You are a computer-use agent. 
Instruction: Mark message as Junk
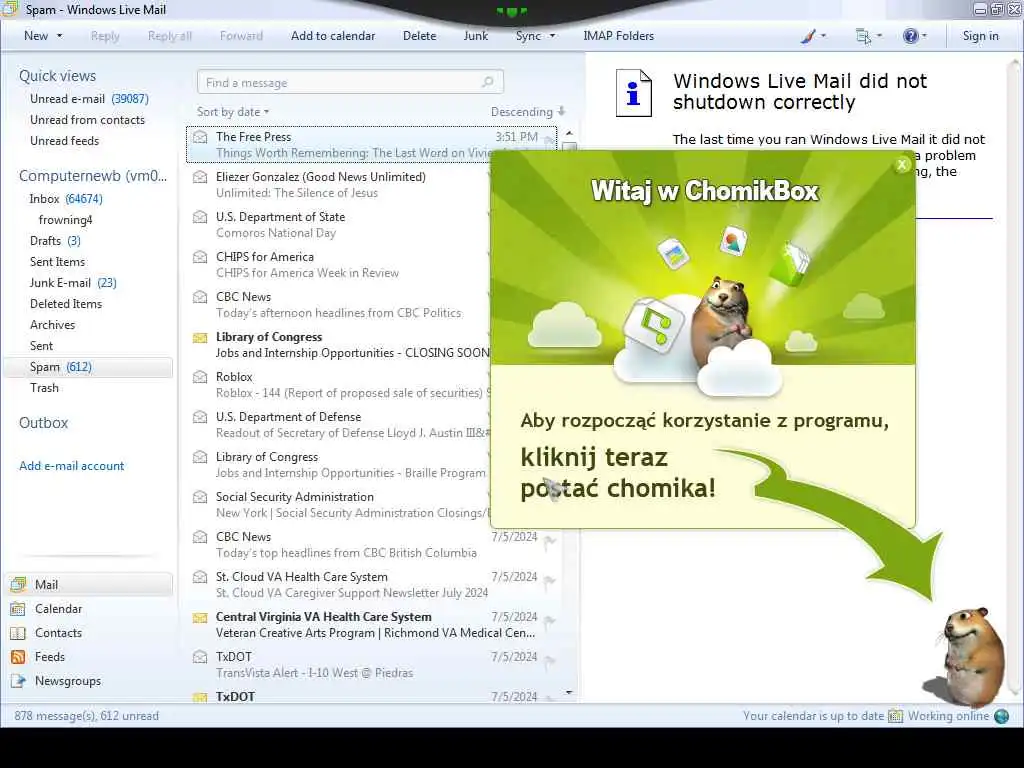pos(475,36)
